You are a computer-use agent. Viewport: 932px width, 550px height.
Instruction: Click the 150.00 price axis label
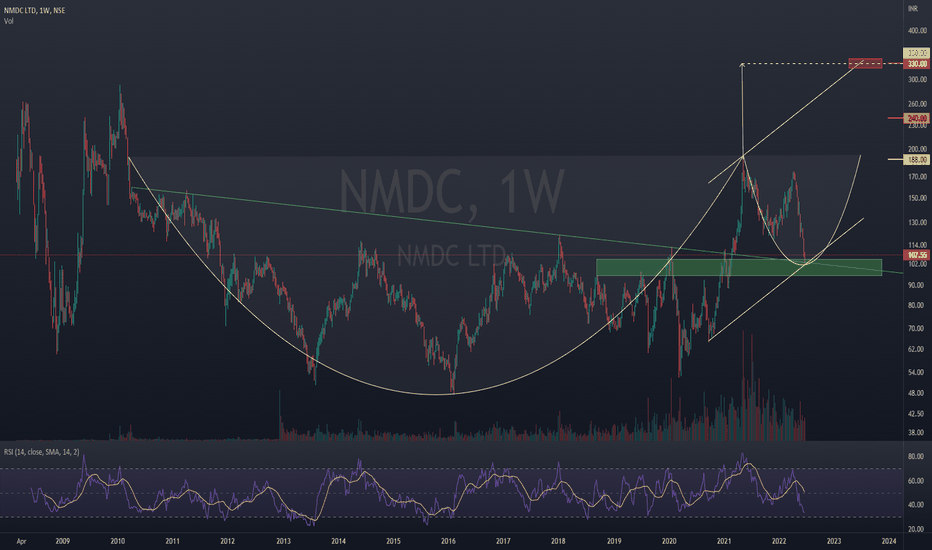(x=917, y=198)
